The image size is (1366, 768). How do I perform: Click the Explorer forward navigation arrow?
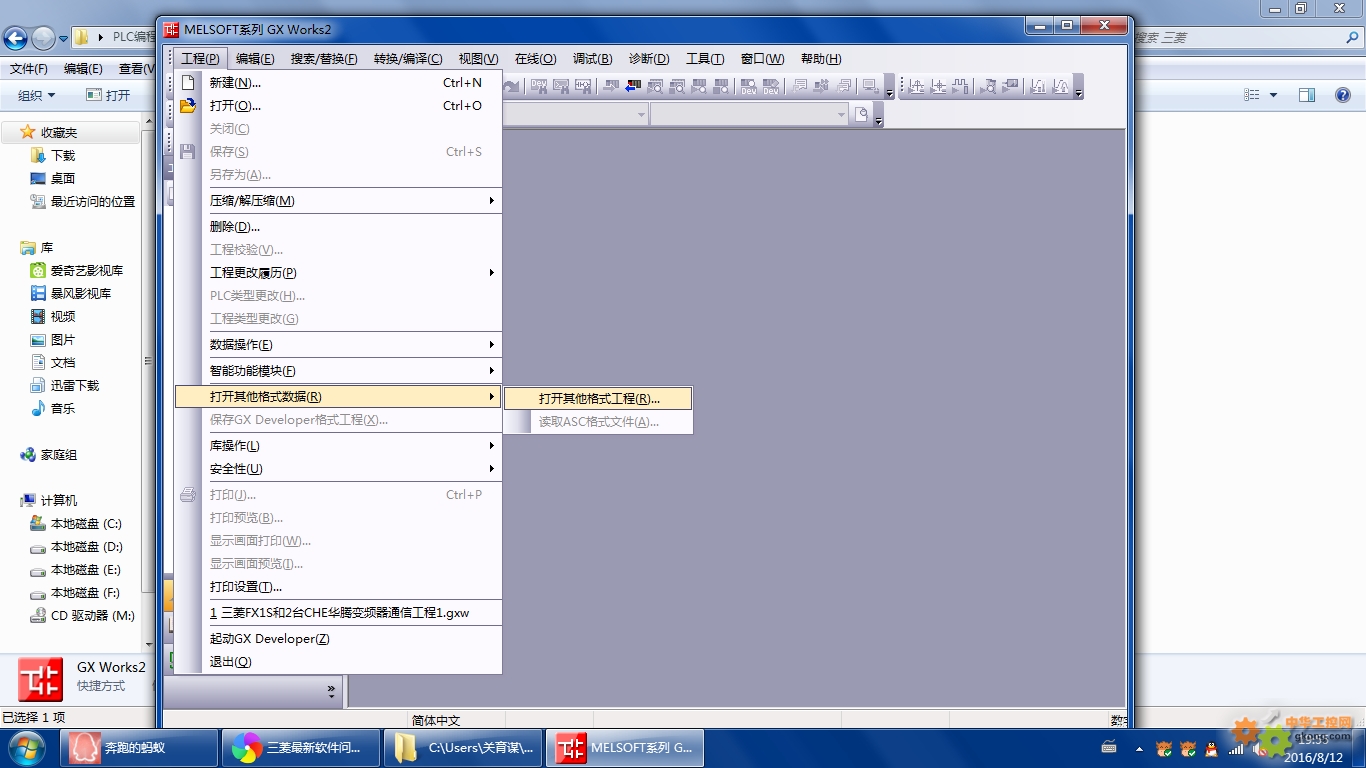43,39
